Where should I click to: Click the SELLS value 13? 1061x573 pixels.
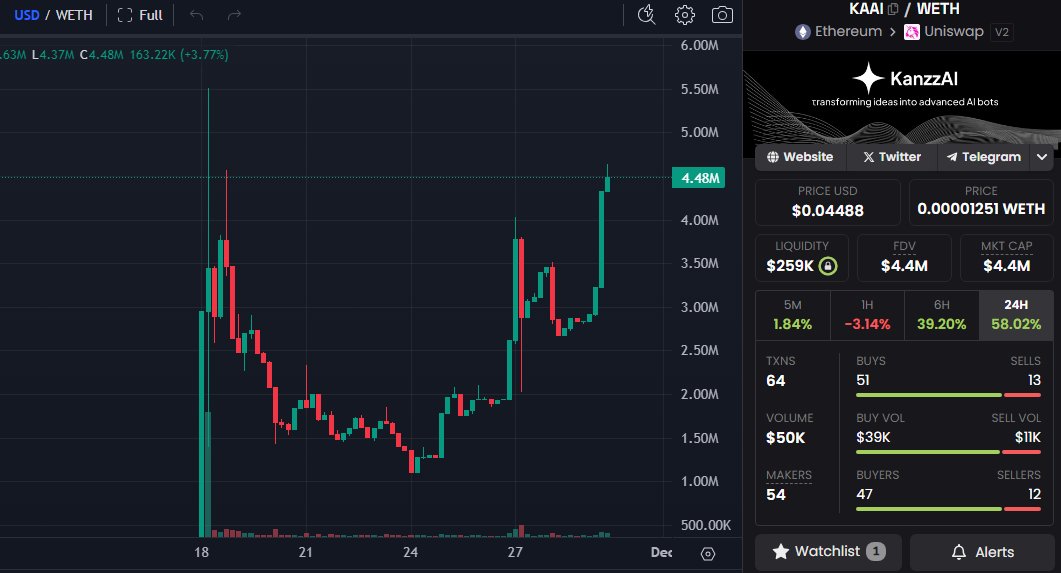tap(1034, 380)
